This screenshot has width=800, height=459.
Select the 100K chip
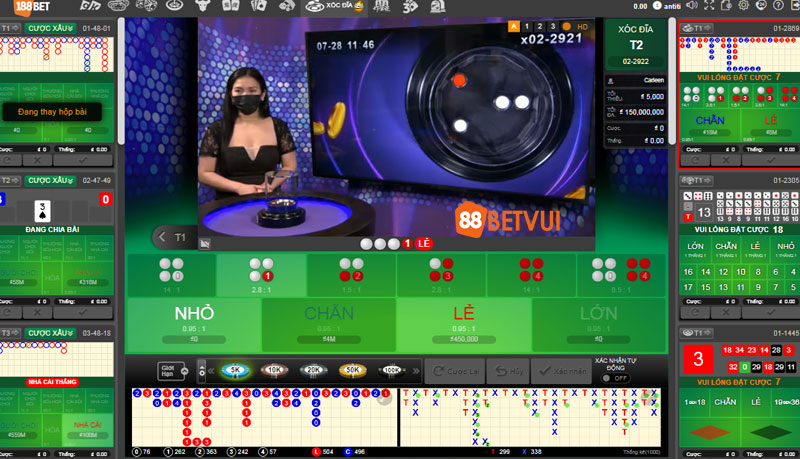(392, 371)
